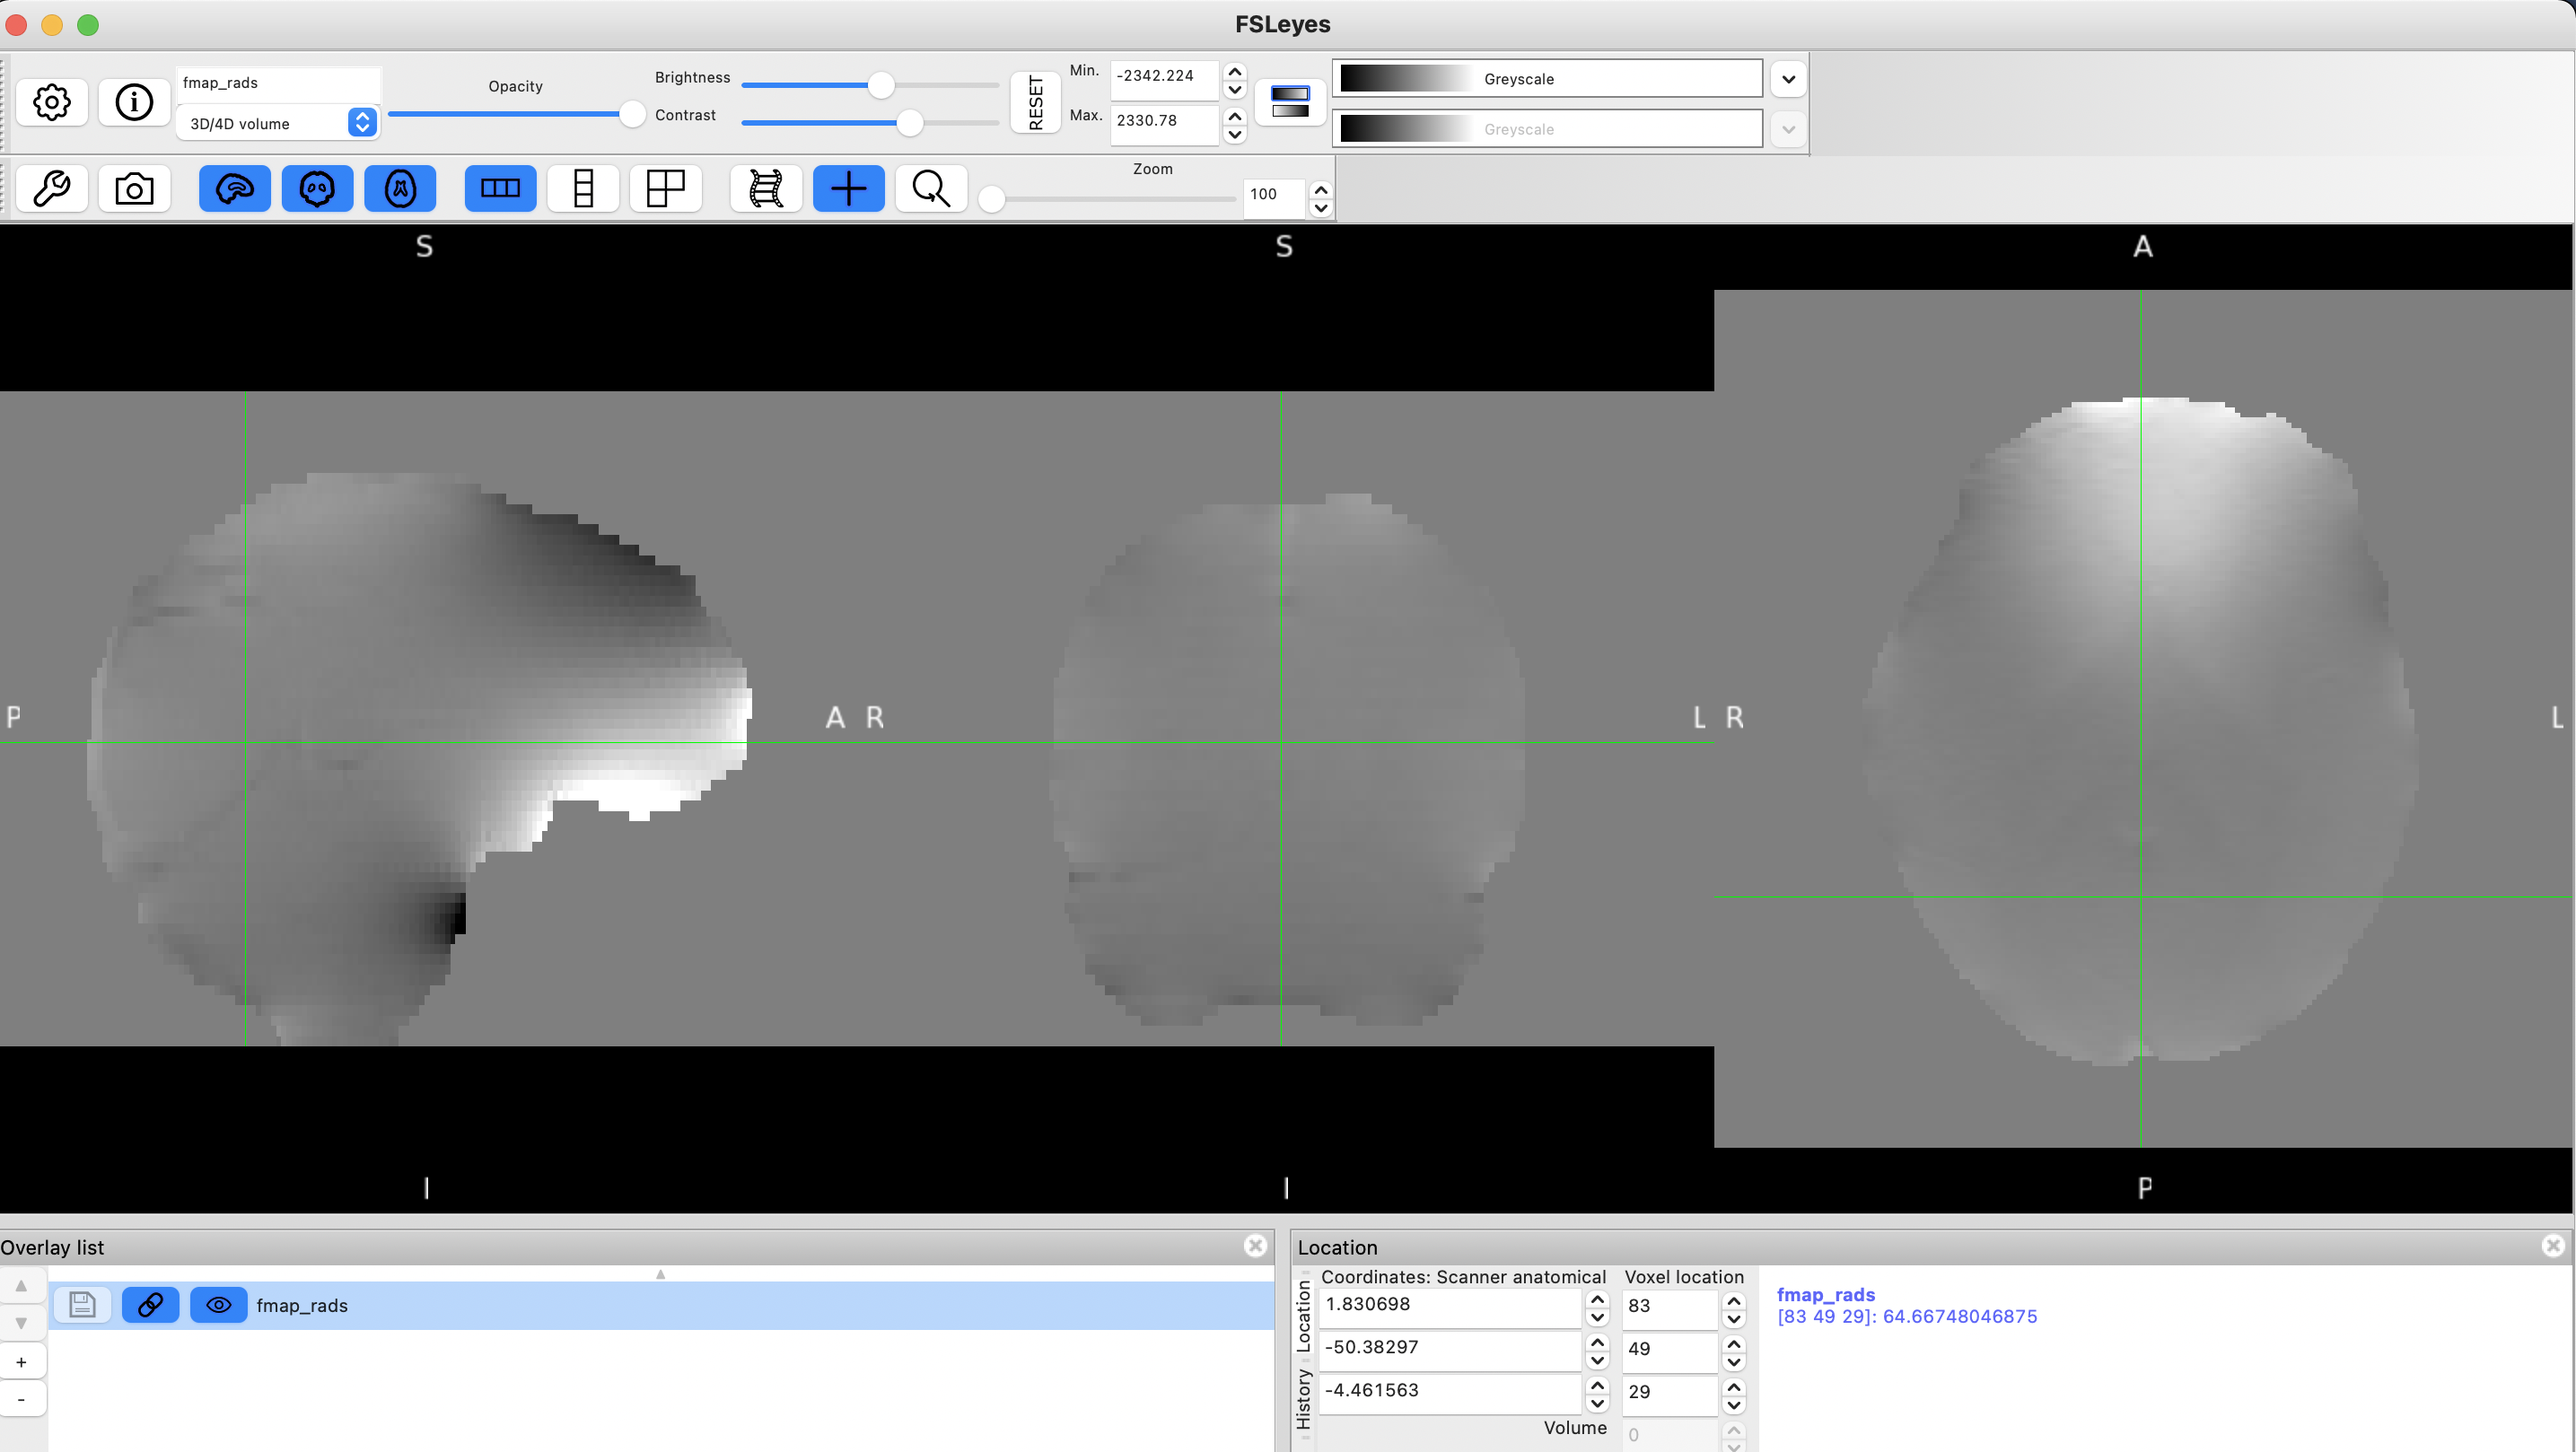Viewport: 2576px width, 1452px height.
Task: Decrease the Min value stepper
Action: (x=1235, y=89)
